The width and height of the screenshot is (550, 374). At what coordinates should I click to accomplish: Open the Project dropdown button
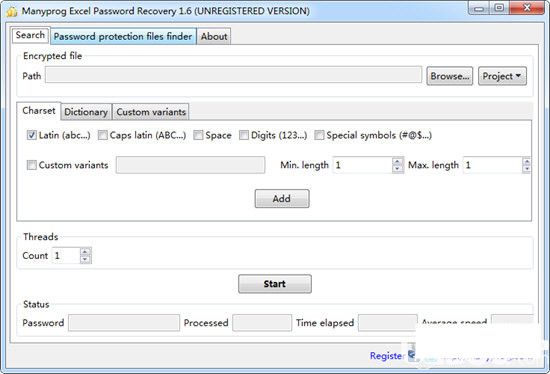(x=502, y=76)
